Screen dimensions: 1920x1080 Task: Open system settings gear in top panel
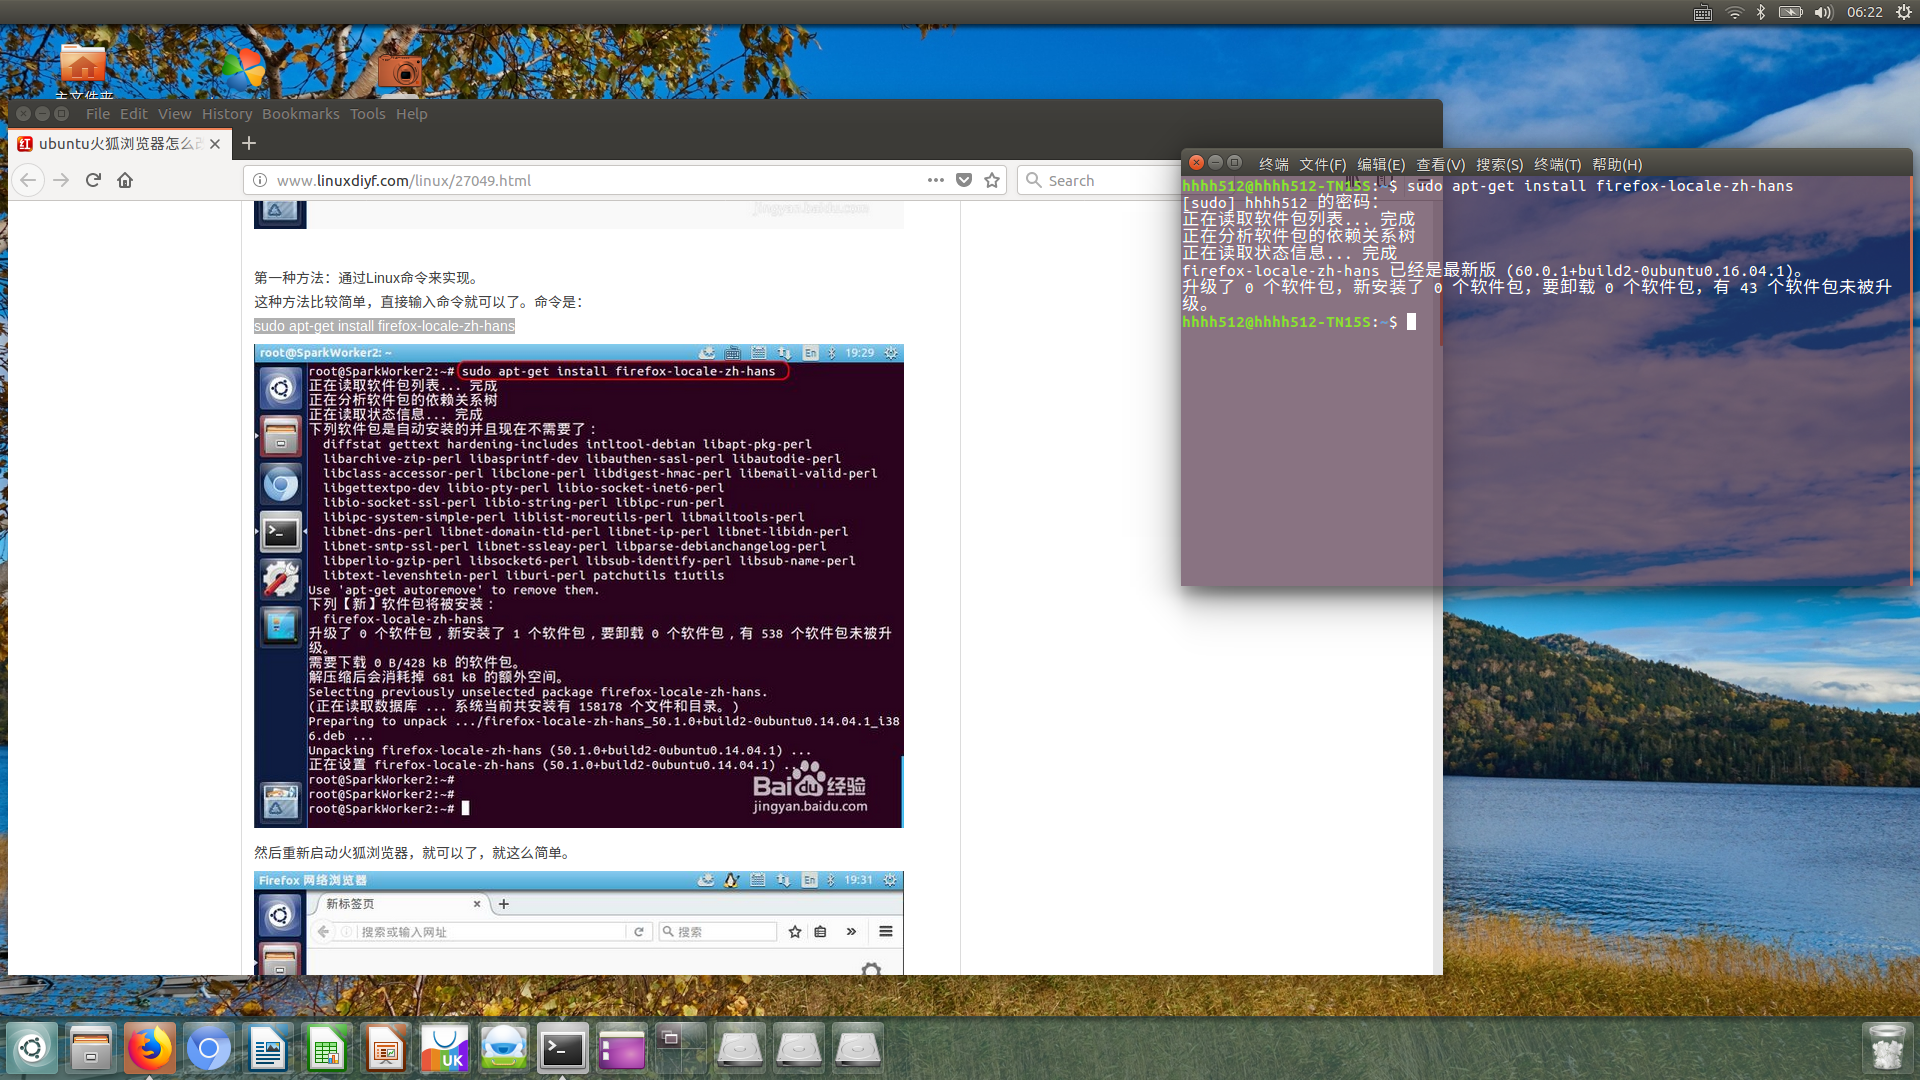pos(1904,12)
